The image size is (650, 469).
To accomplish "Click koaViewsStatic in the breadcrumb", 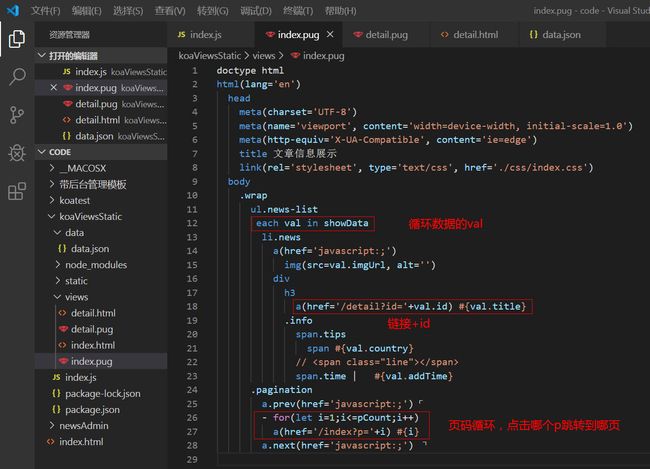I will [209, 56].
